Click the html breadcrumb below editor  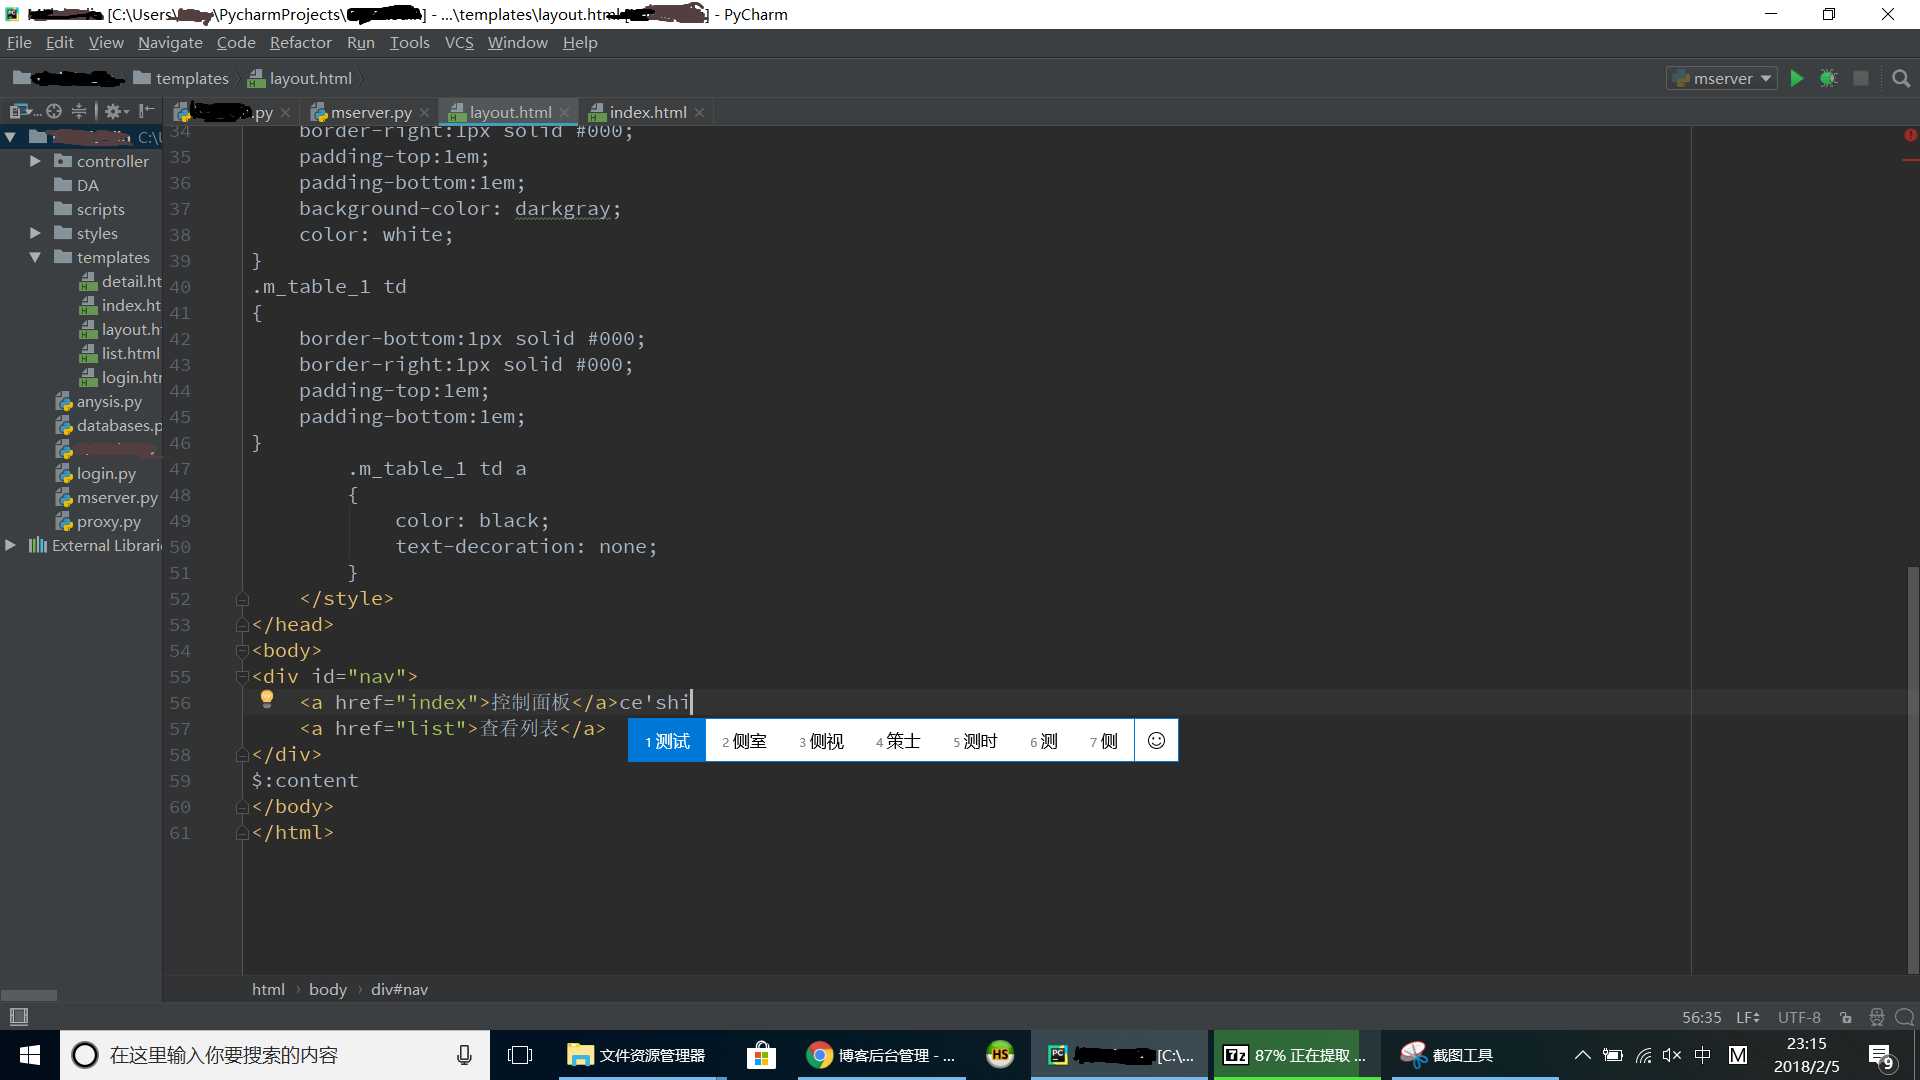coord(268,989)
